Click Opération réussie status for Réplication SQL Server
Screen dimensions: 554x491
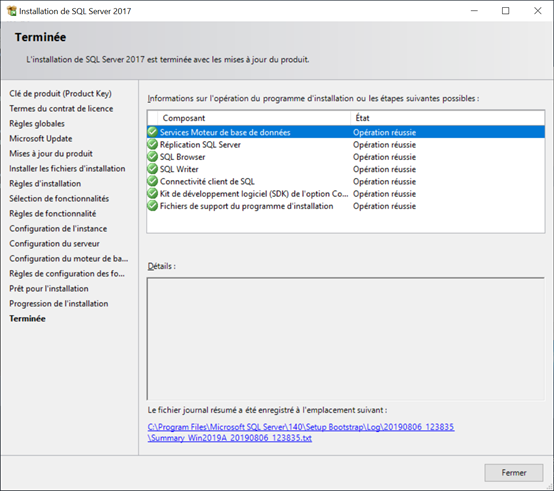pyautogui.click(x=384, y=145)
